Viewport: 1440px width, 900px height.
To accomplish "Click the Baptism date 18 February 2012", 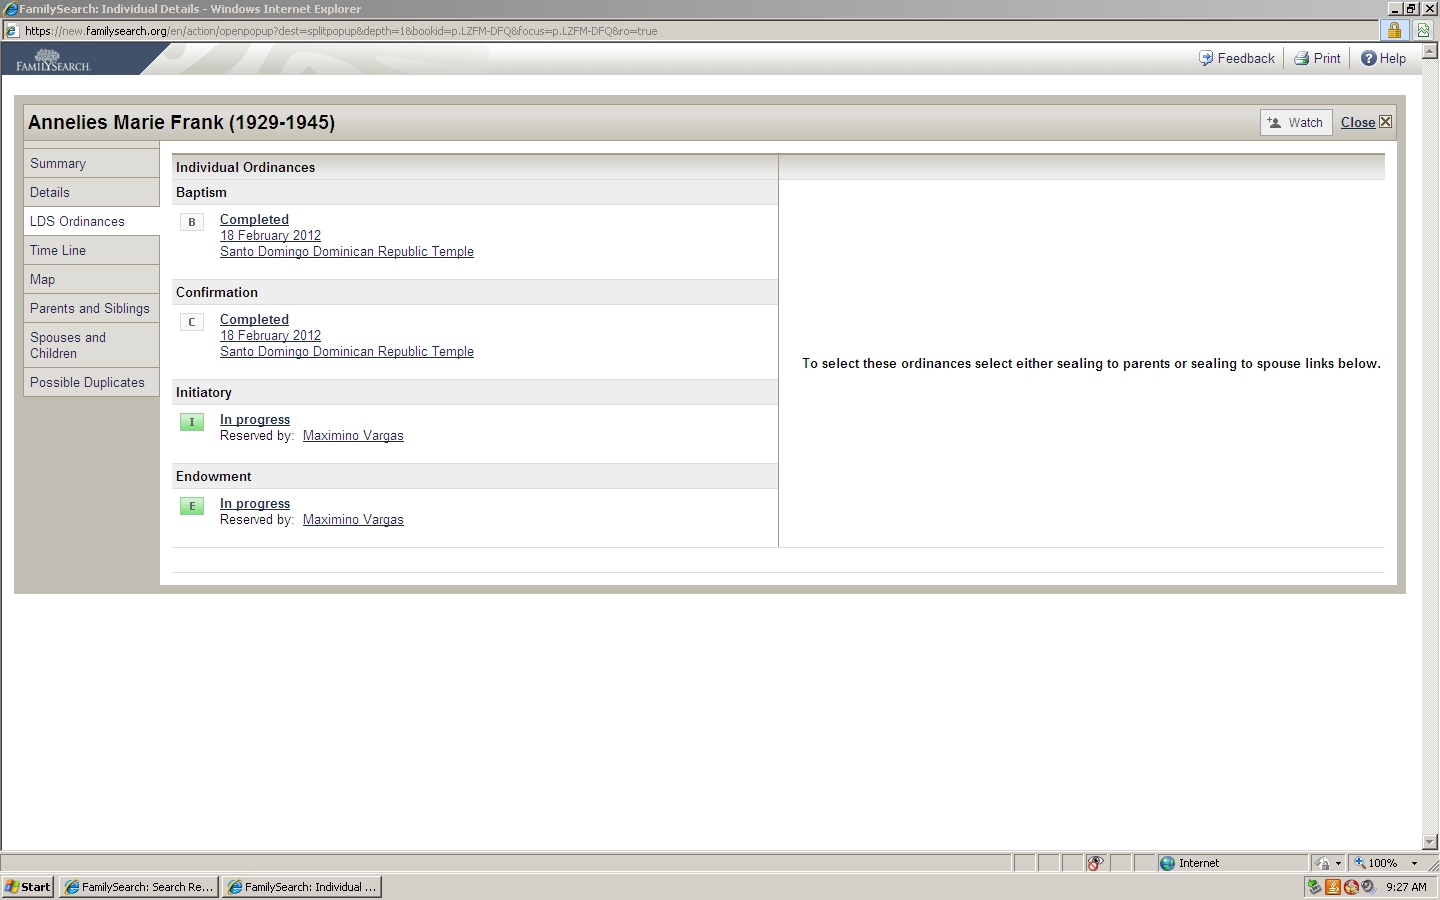I will click(x=270, y=235).
